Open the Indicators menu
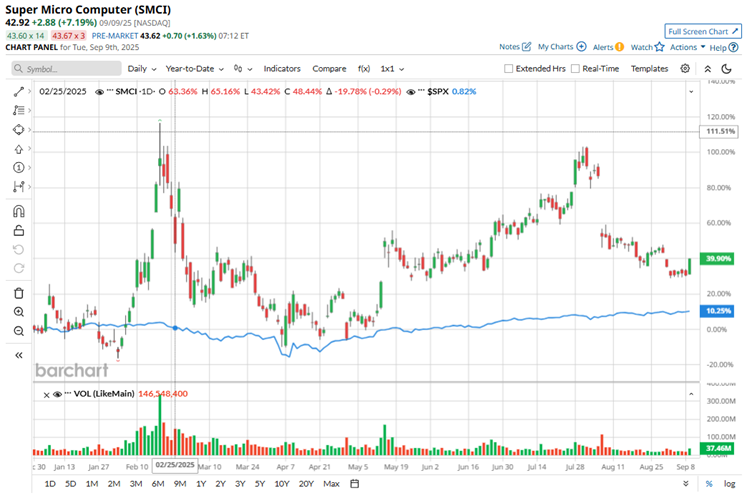This screenshot has height=498, width=752. [282, 69]
